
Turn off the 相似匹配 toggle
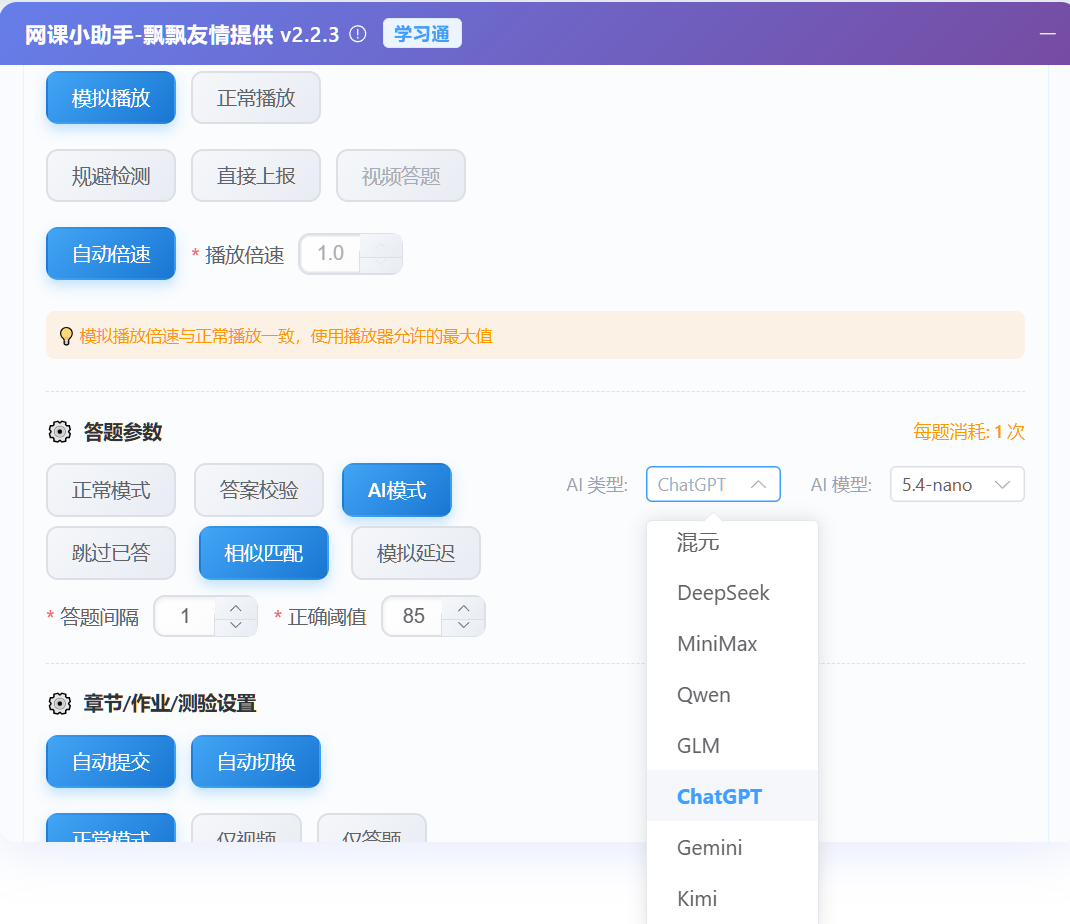coord(263,553)
